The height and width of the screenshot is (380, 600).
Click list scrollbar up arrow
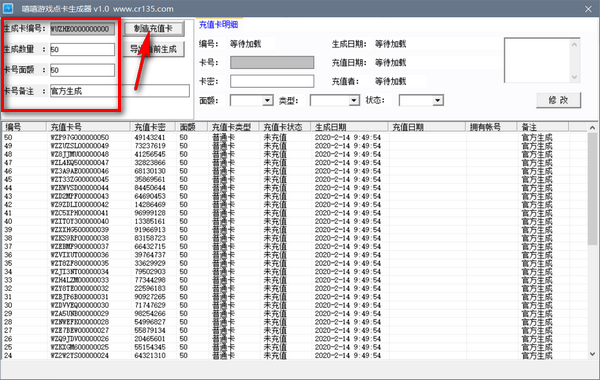coord(592,127)
